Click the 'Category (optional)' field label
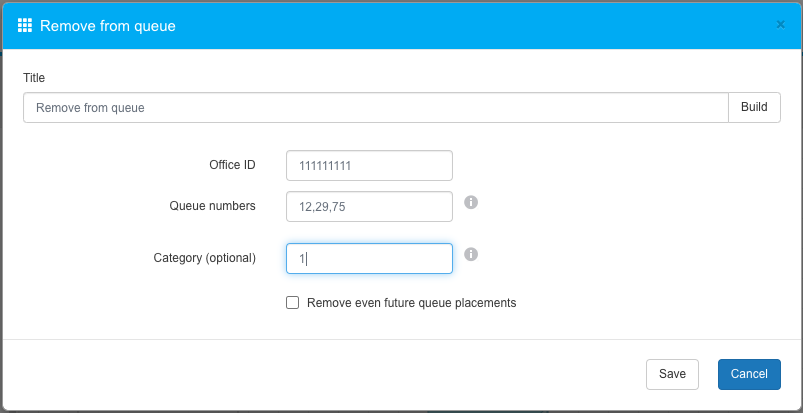The width and height of the screenshot is (803, 413). point(204,258)
